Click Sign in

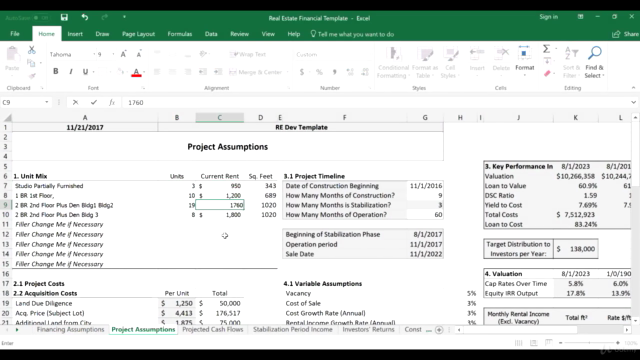(x=548, y=17)
